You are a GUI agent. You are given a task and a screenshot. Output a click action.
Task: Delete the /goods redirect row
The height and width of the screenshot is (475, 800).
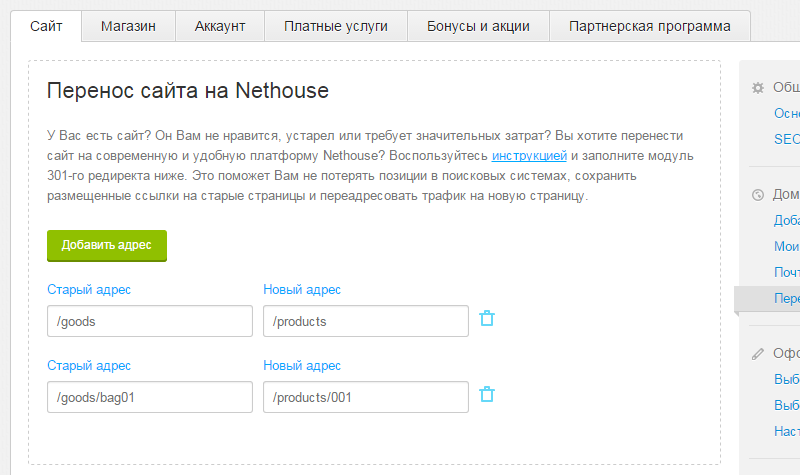point(487,319)
